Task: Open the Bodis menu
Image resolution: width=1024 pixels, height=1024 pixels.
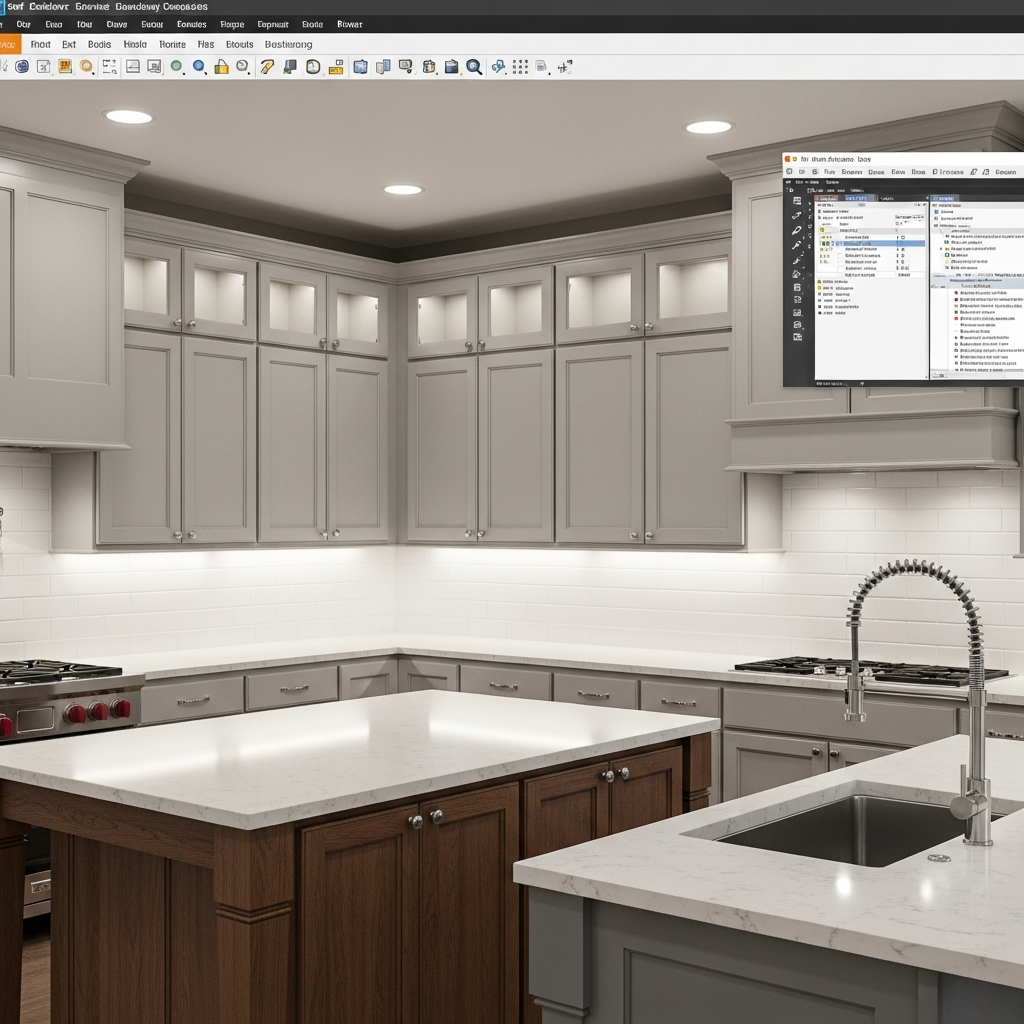Action: point(99,44)
